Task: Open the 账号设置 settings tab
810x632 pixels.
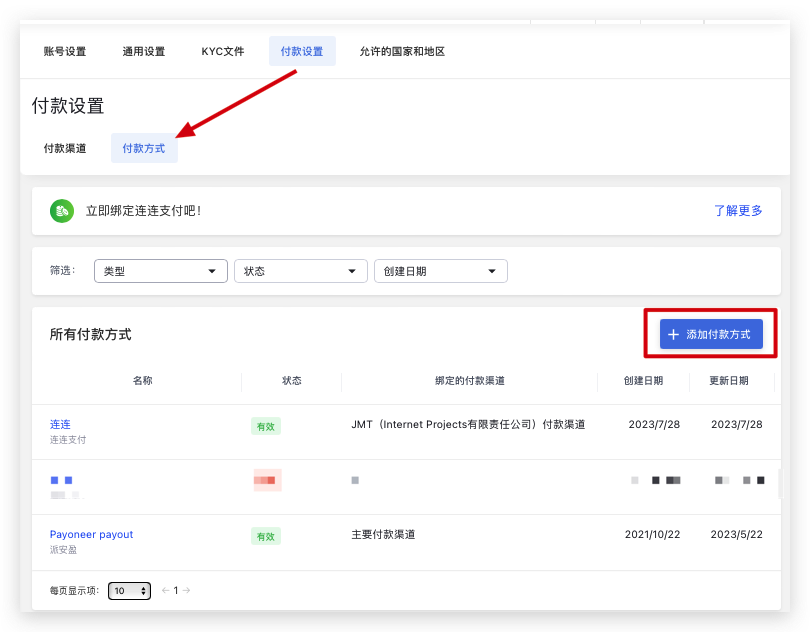Action: 65,51
